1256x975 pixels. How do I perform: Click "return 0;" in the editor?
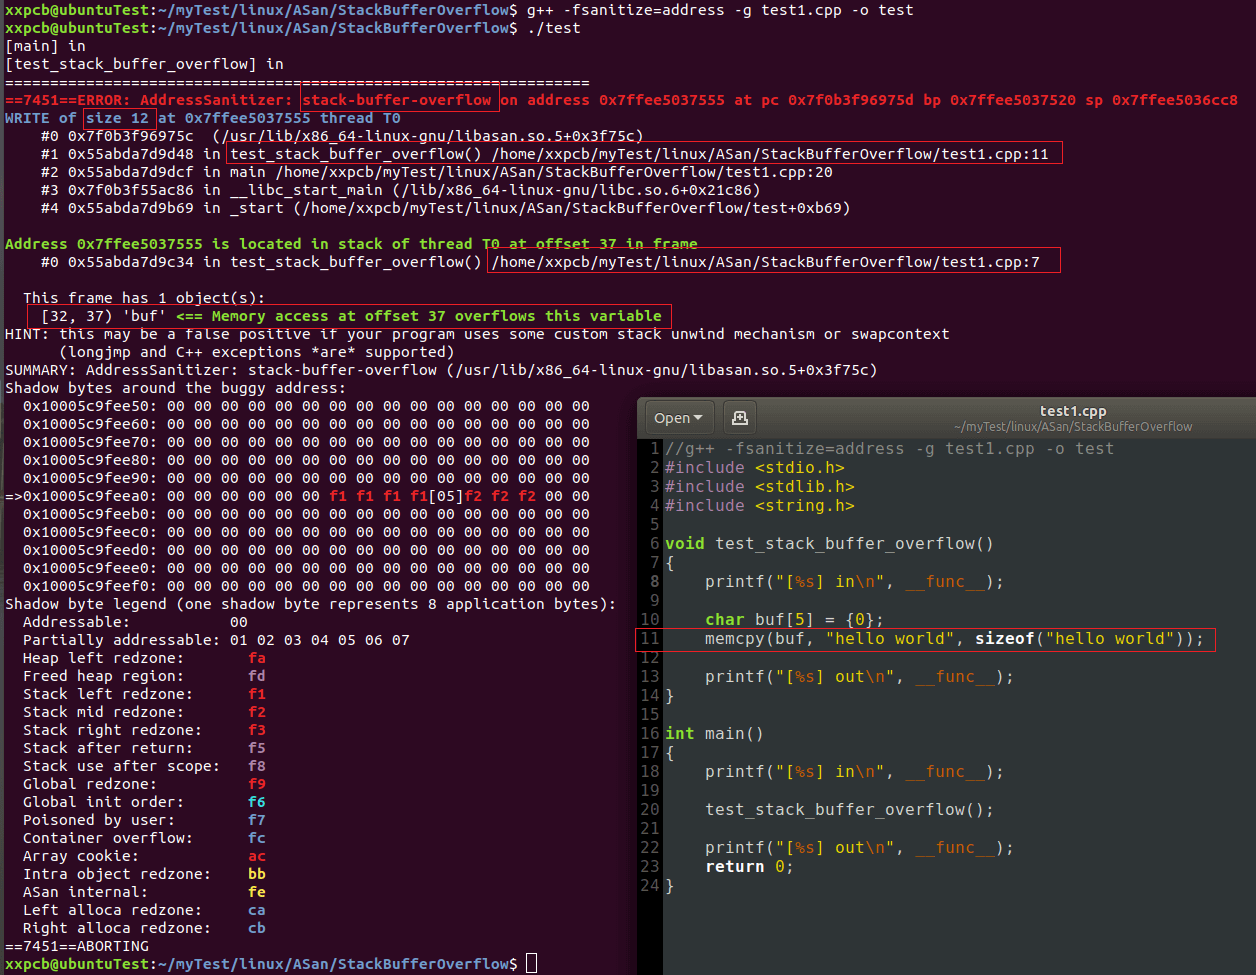tap(749, 867)
